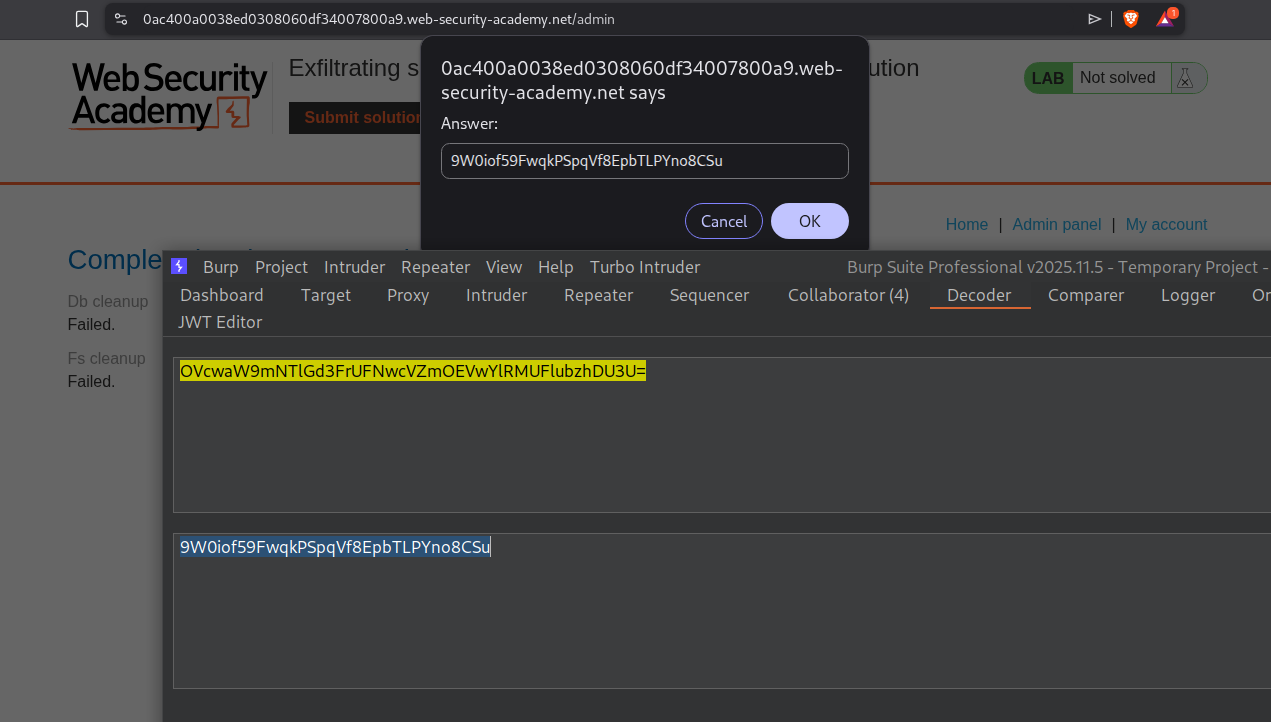Viewport: 1271px width, 722px height.
Task: Click the Base64 encoded text in Decoder
Action: coord(412,372)
